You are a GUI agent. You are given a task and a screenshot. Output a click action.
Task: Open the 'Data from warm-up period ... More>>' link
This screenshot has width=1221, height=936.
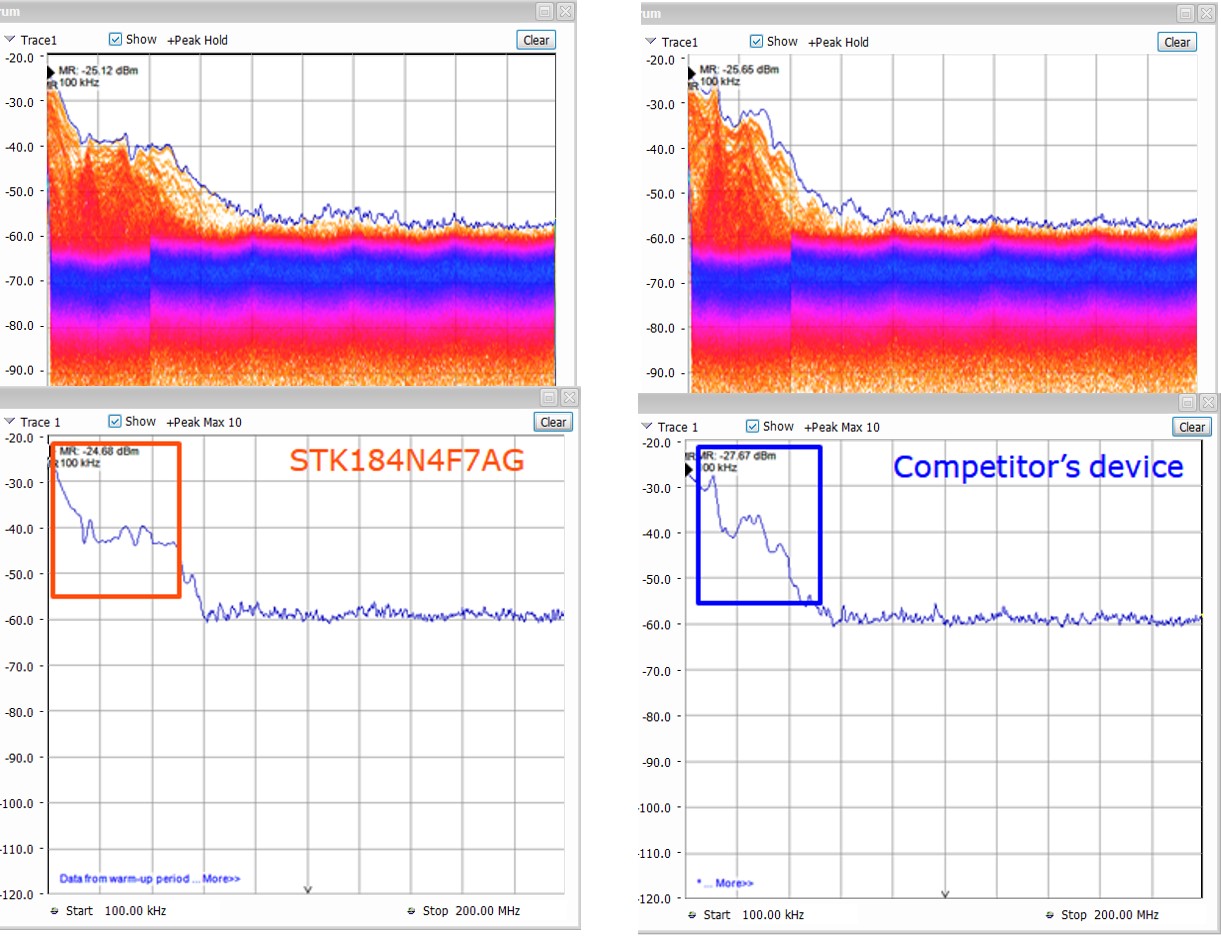(150, 879)
